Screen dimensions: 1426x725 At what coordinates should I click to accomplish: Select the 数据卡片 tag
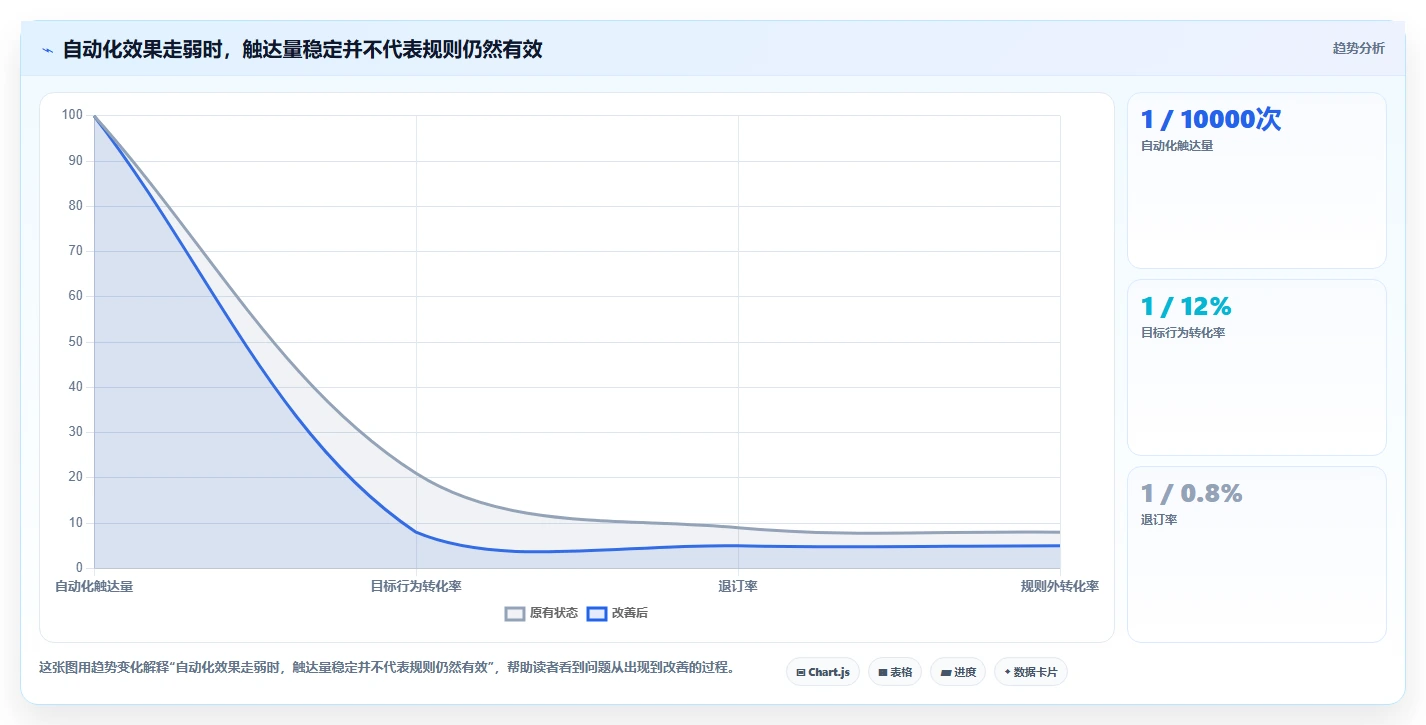point(1031,672)
